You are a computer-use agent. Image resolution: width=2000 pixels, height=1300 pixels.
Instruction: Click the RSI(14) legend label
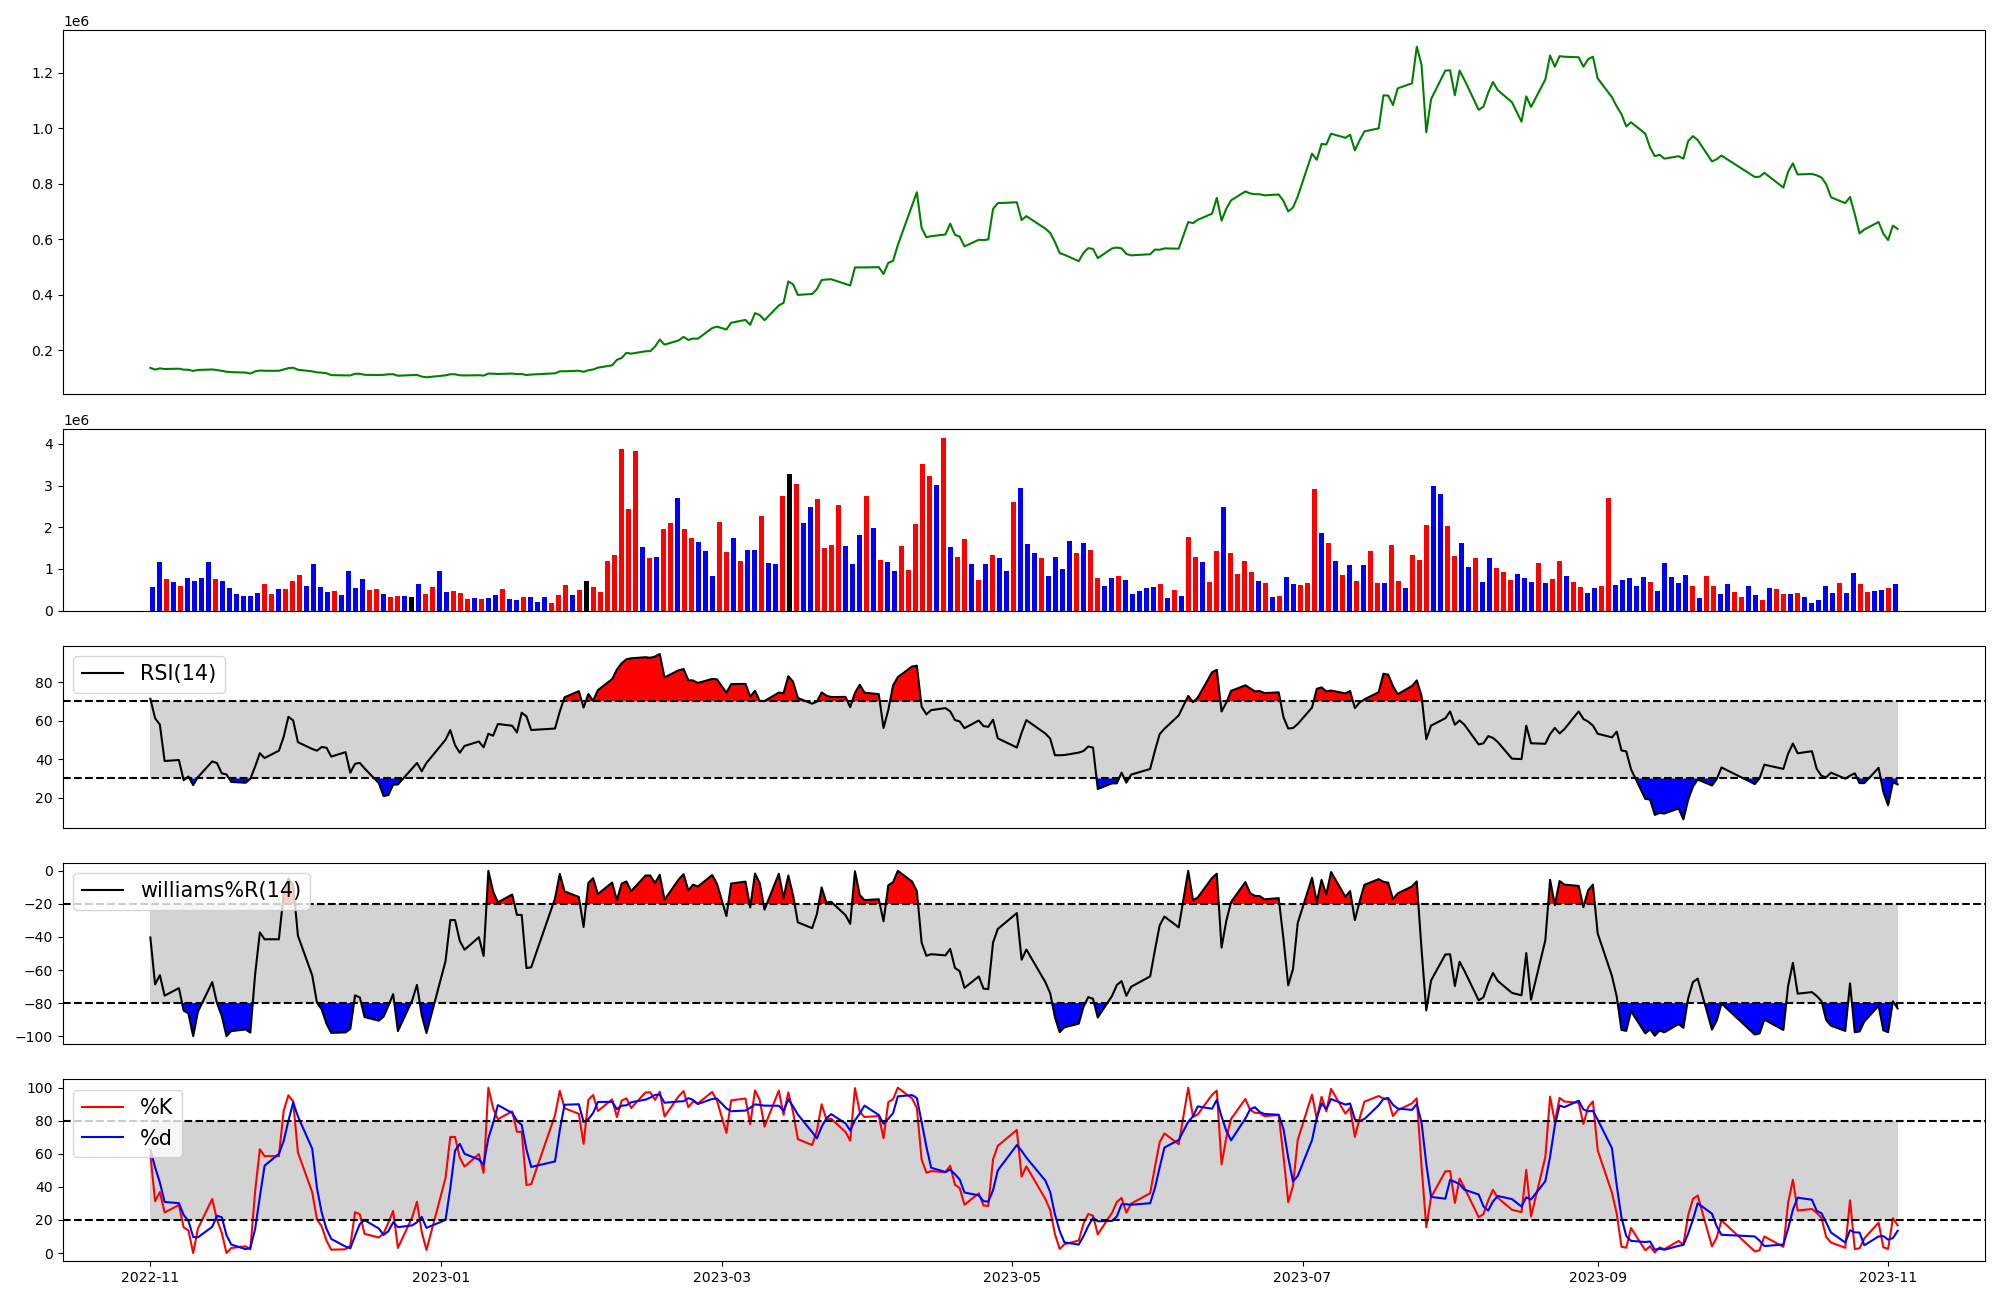pos(177,673)
